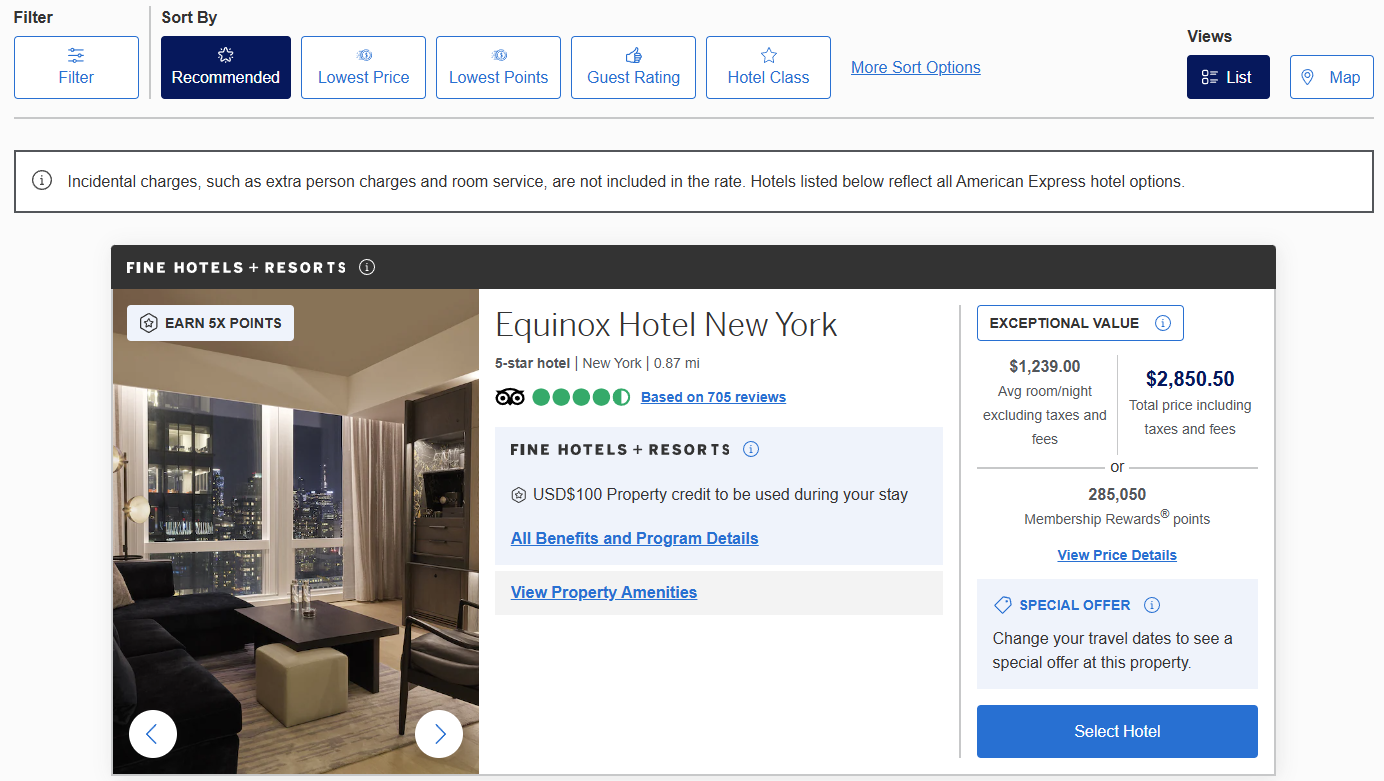Screen dimensions: 1384x781
Task: Expand More Sort Options
Action: (915, 67)
